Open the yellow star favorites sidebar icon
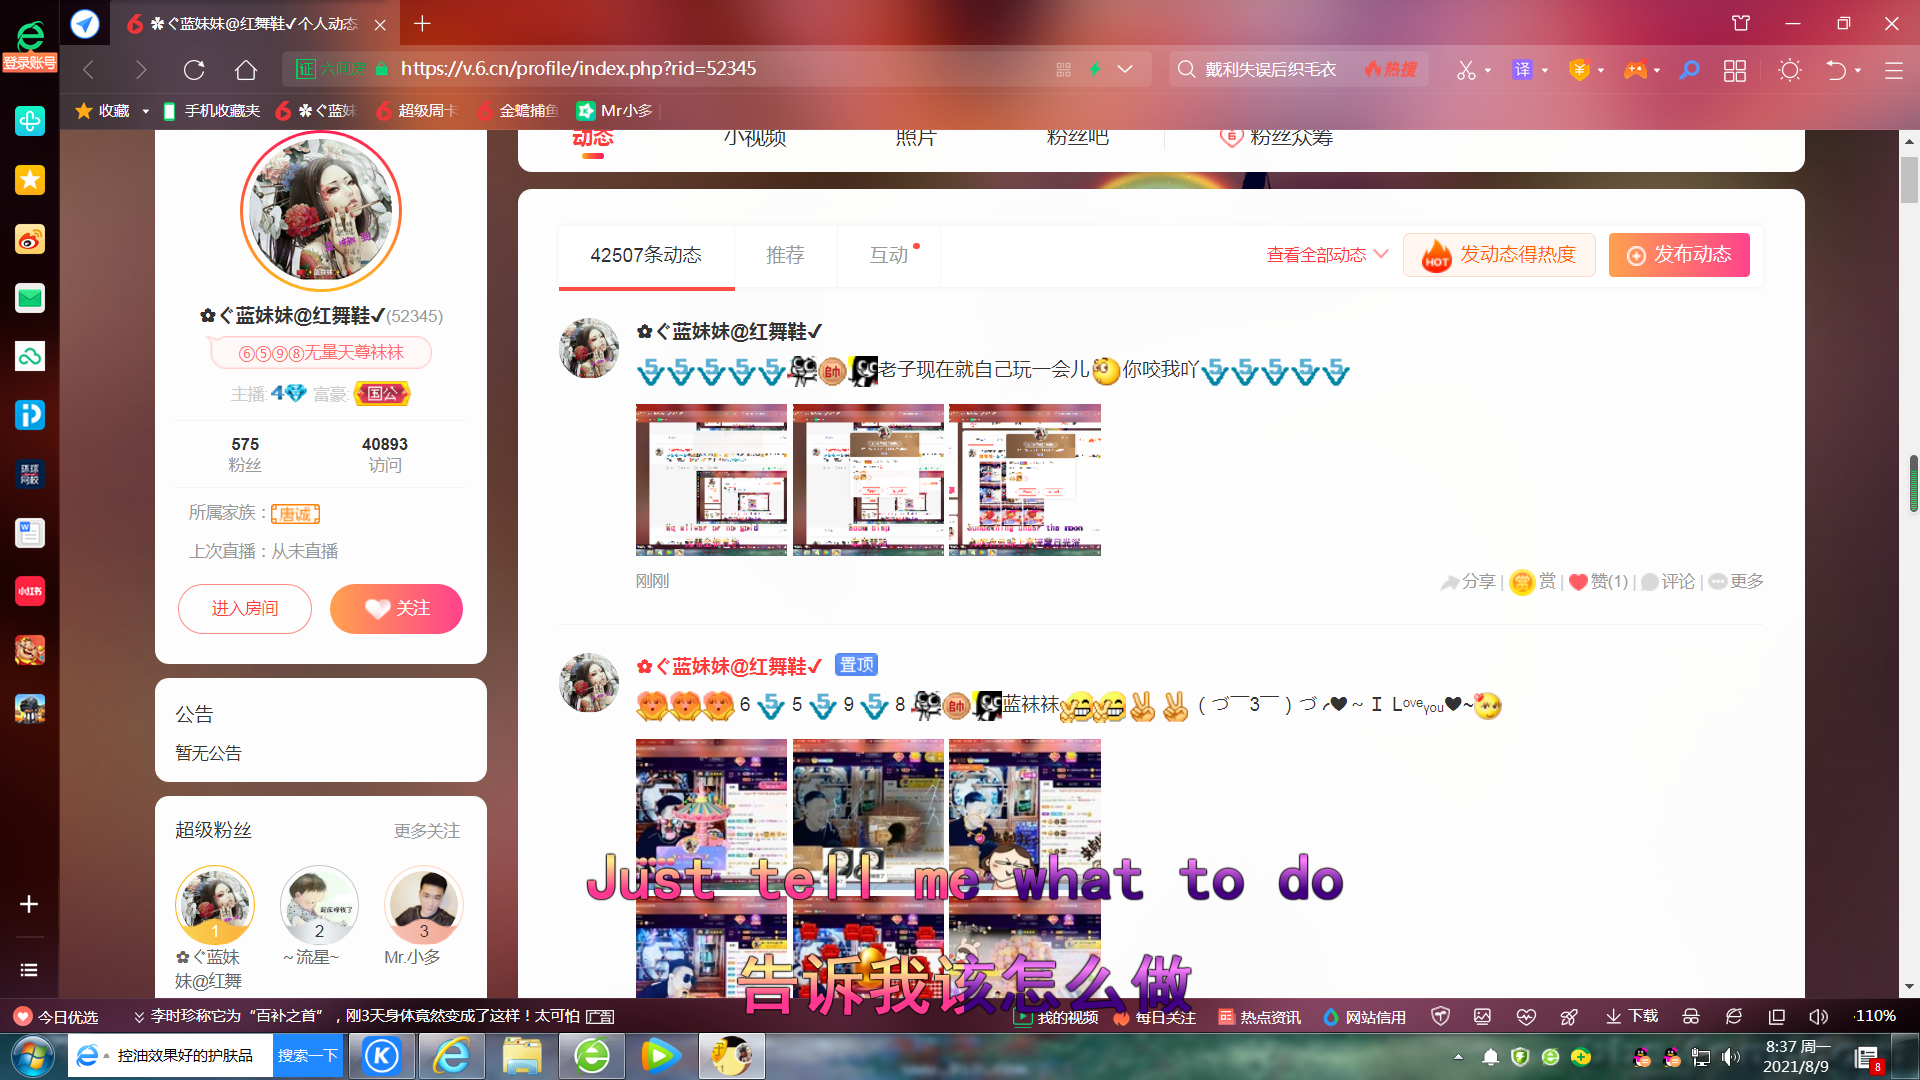The width and height of the screenshot is (1920, 1080). pos(30,180)
